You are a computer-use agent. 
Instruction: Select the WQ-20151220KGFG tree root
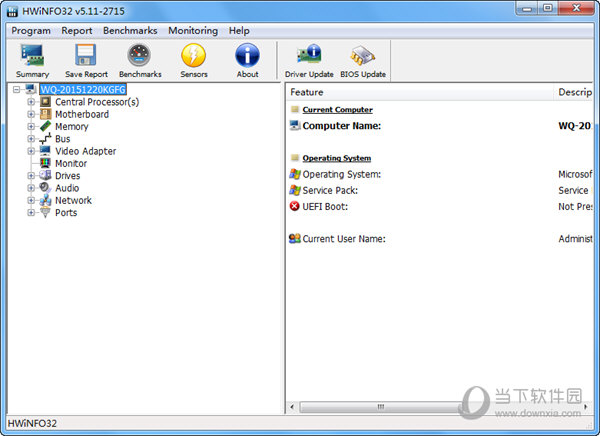[x=83, y=90]
